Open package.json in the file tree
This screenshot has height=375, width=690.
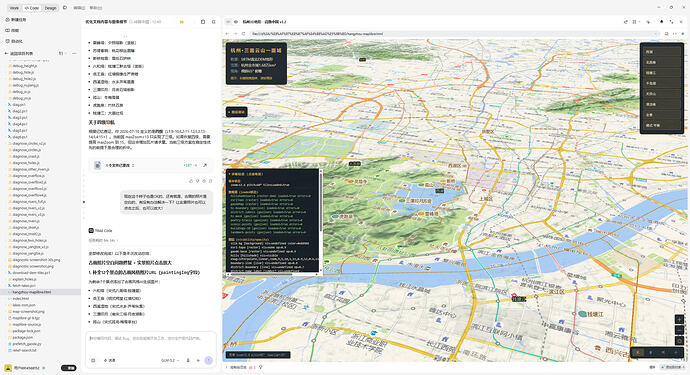point(20,337)
